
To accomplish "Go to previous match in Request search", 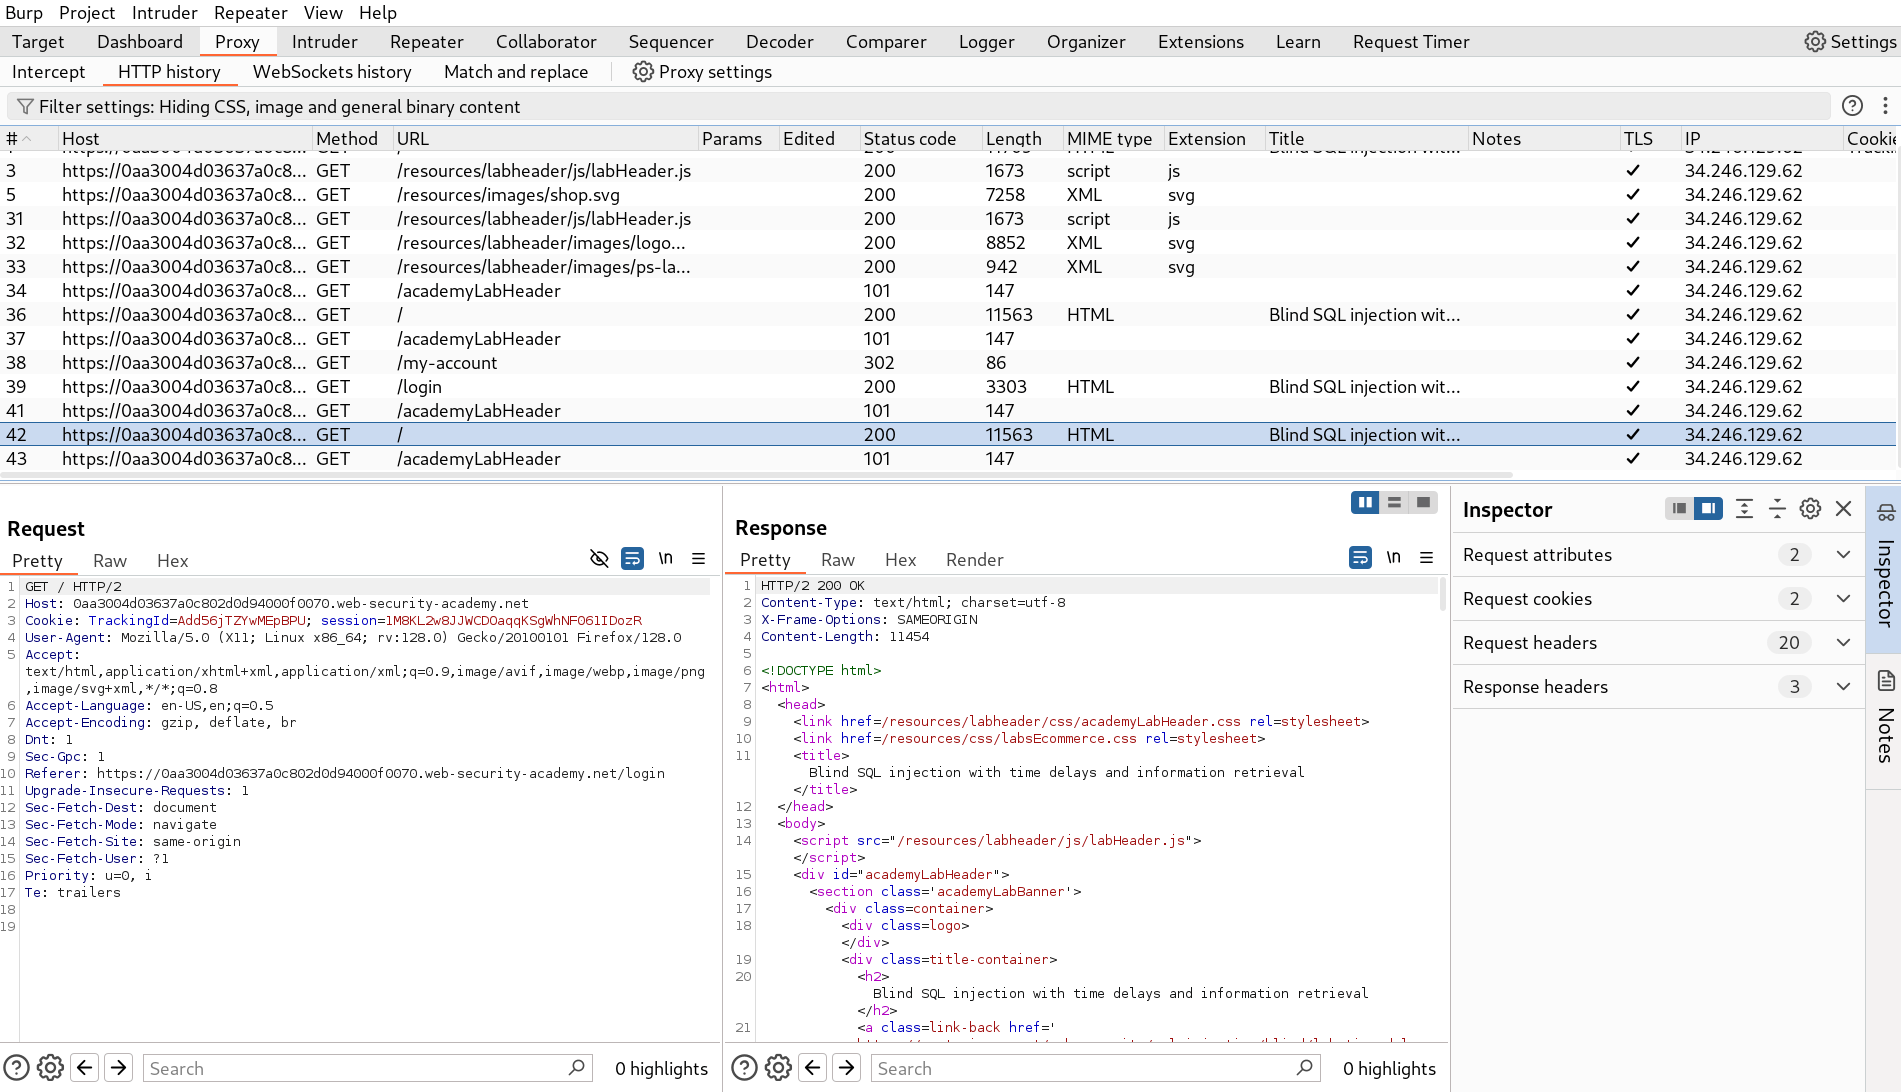I will pos(85,1068).
